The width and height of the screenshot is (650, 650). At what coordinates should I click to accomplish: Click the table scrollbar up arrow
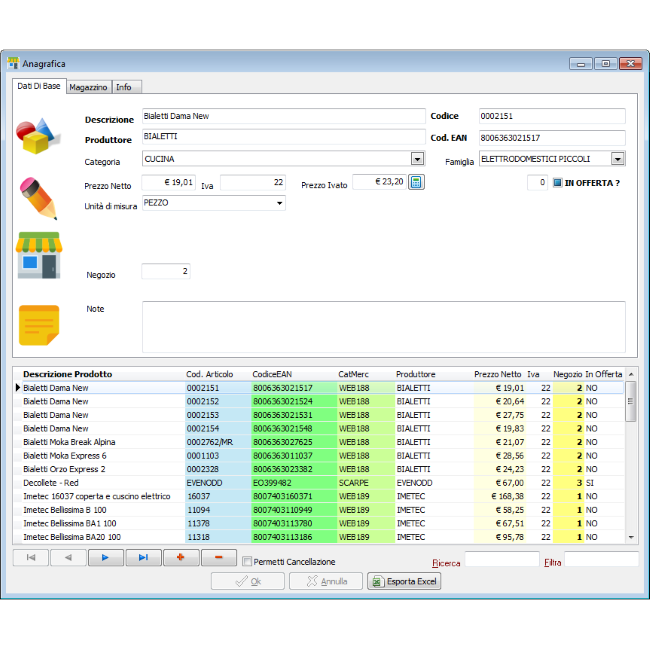(x=631, y=374)
